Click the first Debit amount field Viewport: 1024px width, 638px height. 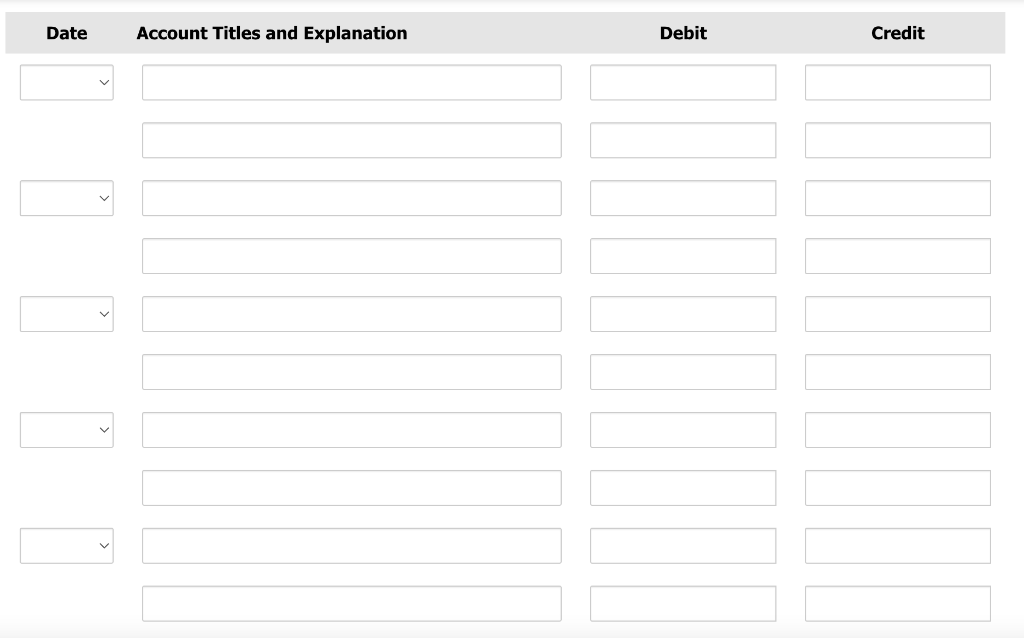pyautogui.click(x=683, y=82)
